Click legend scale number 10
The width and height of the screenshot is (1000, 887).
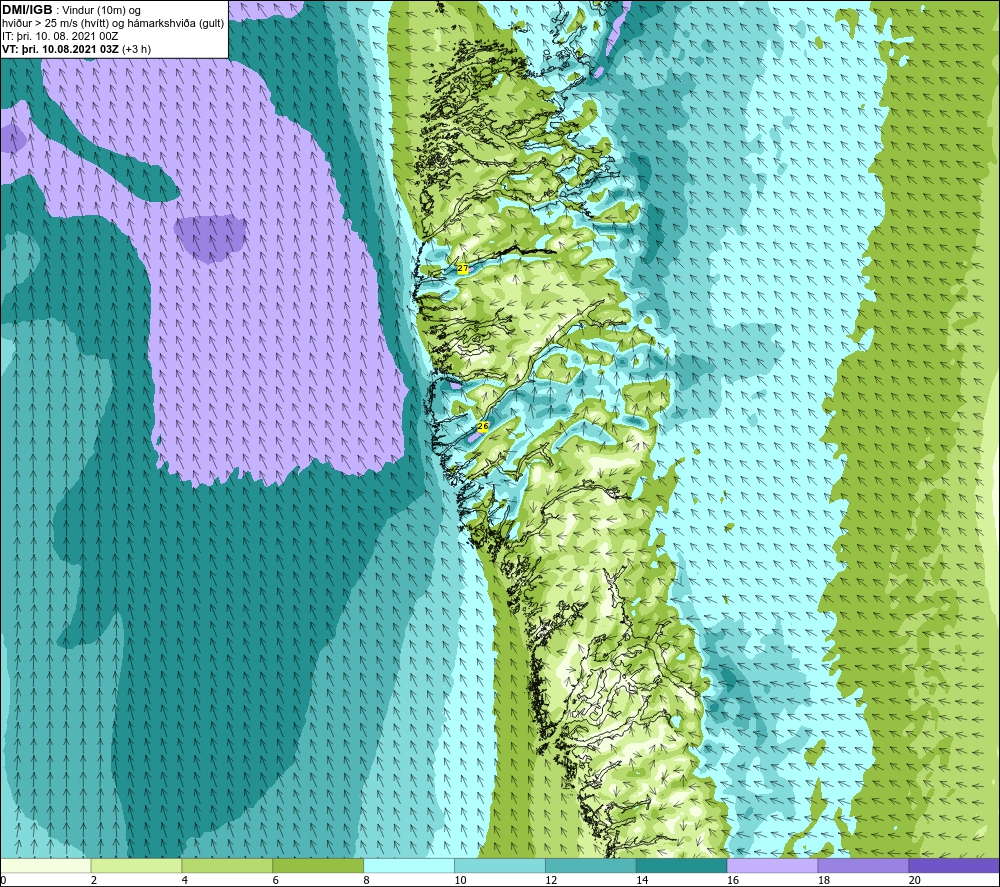(x=460, y=880)
